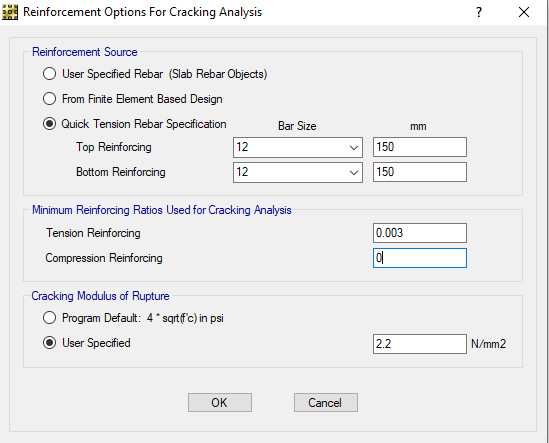Image resolution: width=549 pixels, height=443 pixels.
Task: Click Compression Reinforcing ratio field
Action: point(420,258)
